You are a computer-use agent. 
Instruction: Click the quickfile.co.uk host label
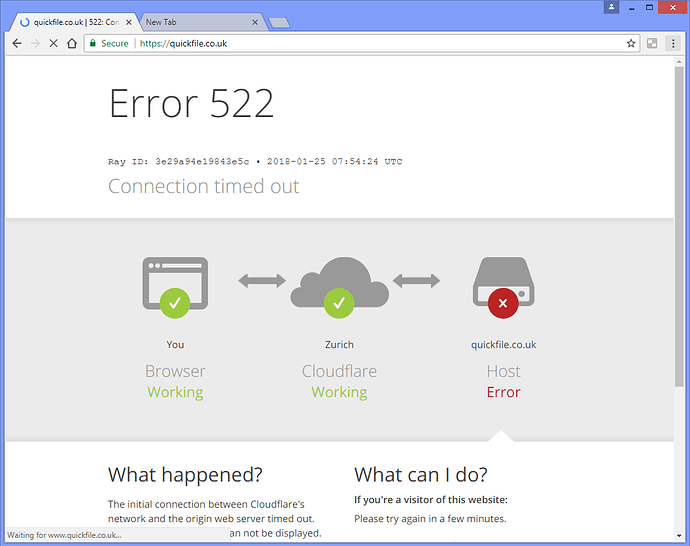click(503, 344)
